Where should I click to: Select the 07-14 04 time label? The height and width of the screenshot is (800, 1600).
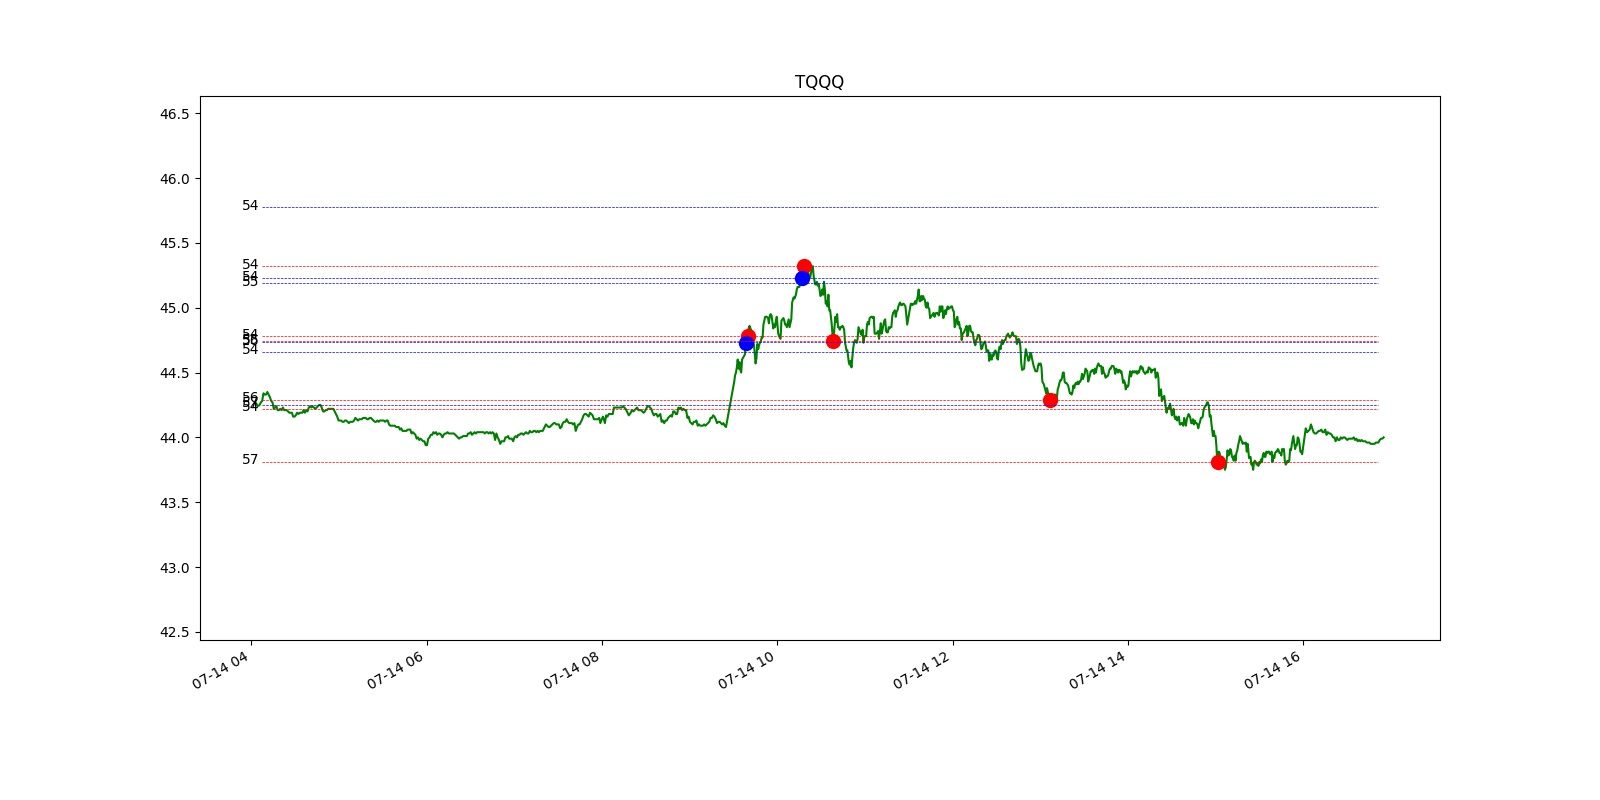point(223,668)
